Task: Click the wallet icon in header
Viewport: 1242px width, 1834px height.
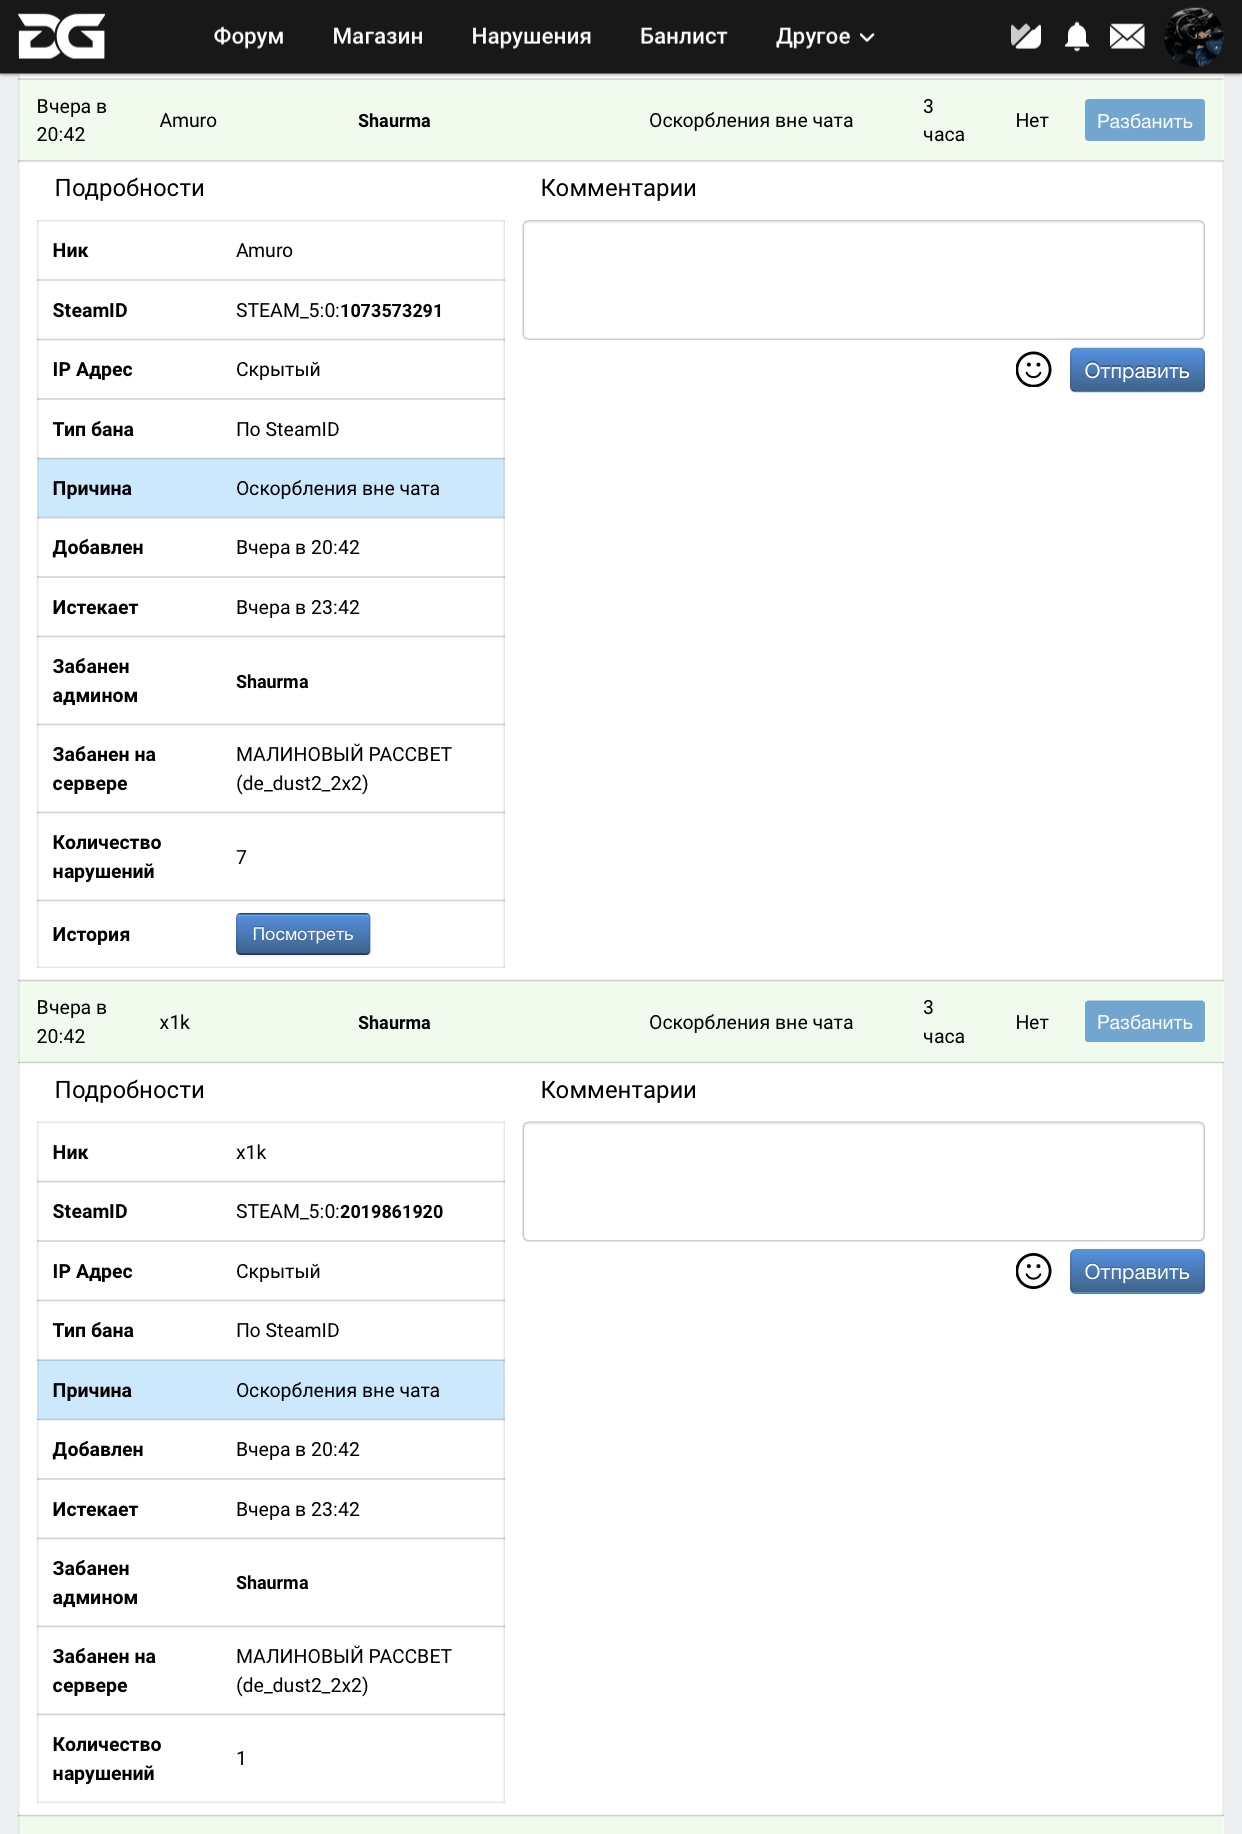Action: (x=1025, y=37)
